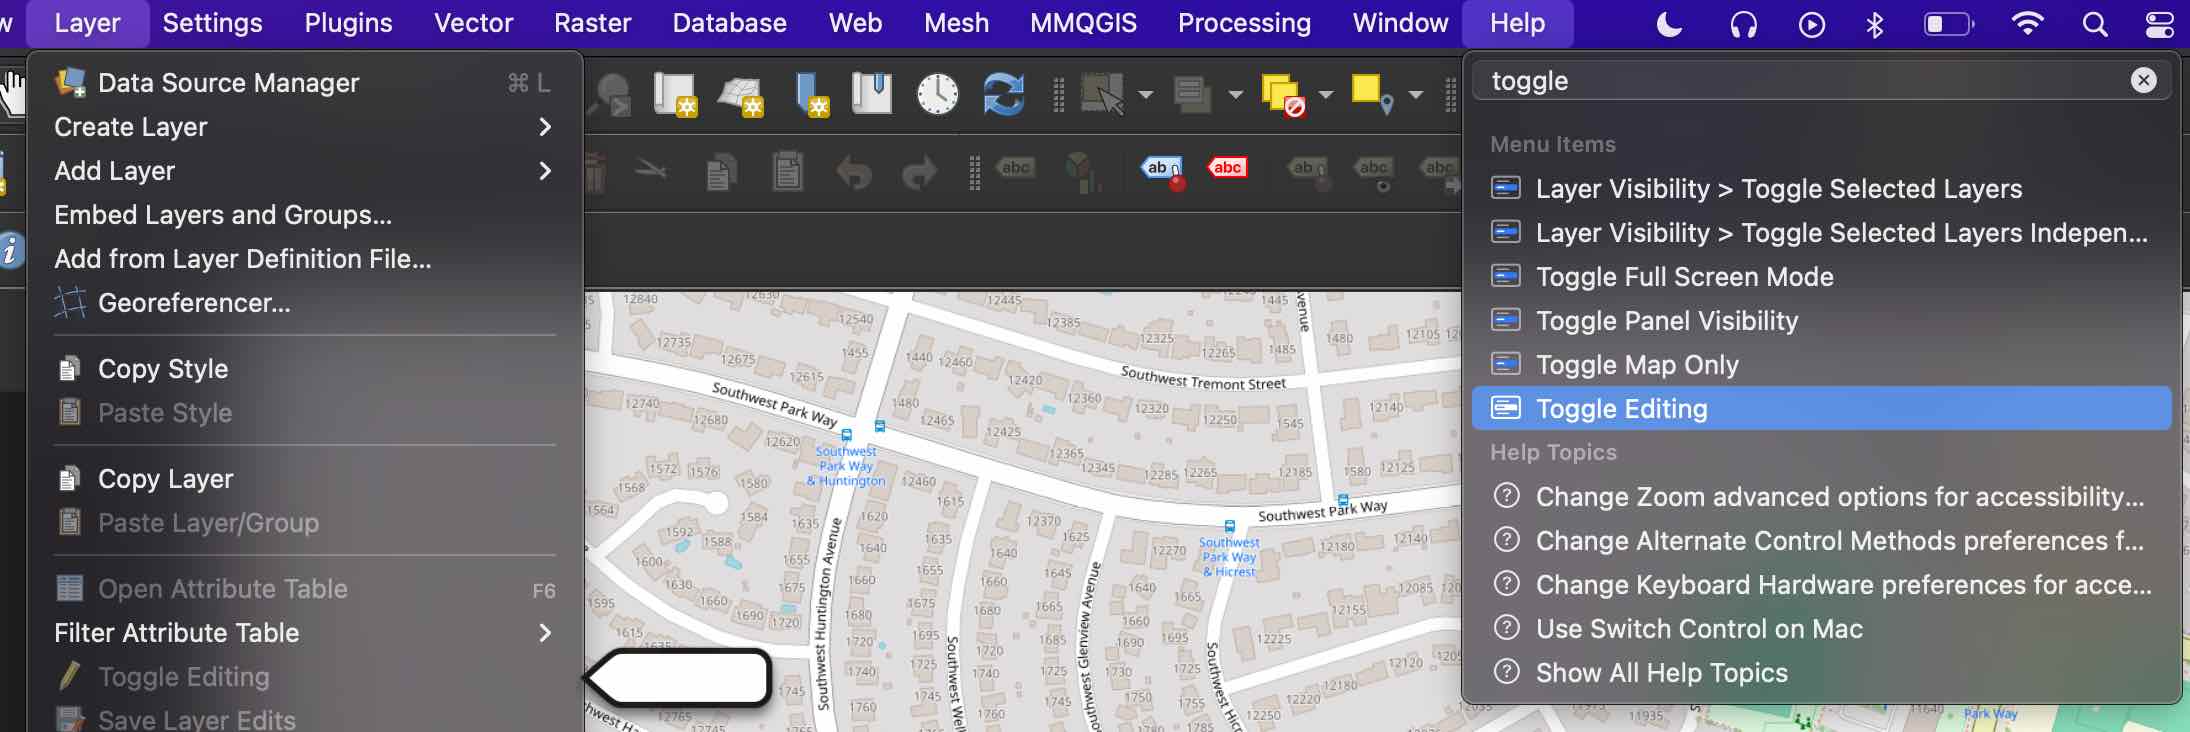This screenshot has width=2190, height=732.
Task: Click the Help search field containing 'toggle'
Action: [1800, 81]
